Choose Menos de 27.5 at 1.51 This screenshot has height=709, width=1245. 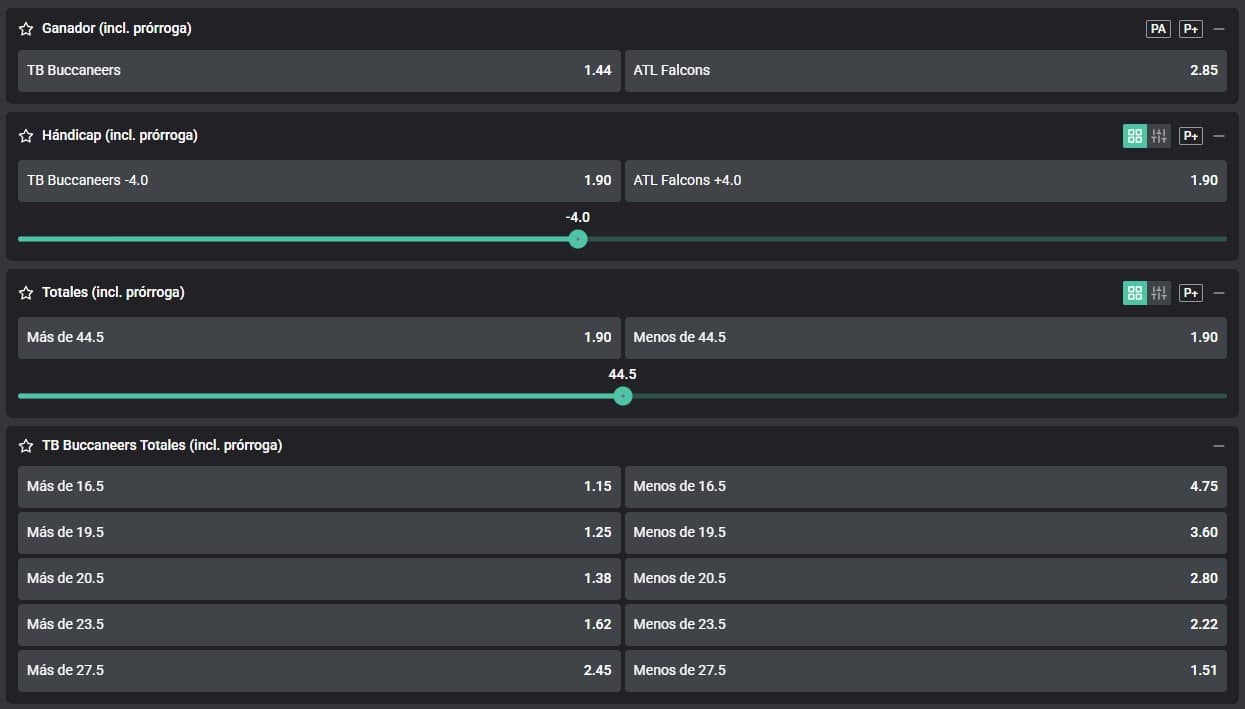coord(925,671)
